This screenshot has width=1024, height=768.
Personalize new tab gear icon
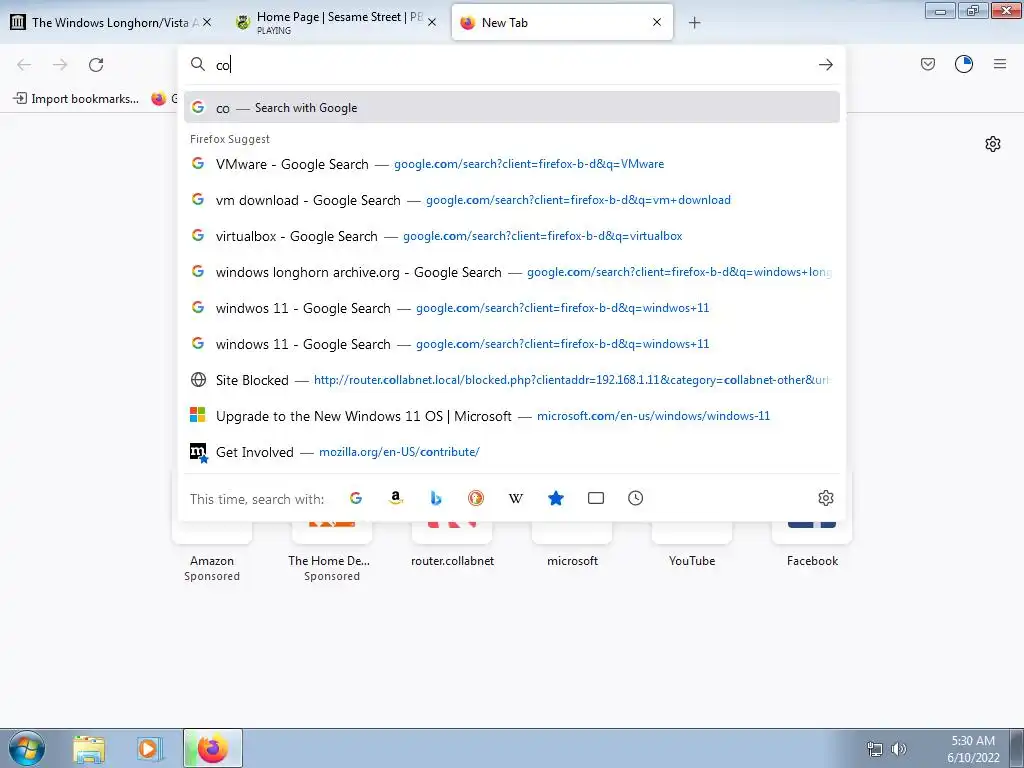click(993, 144)
